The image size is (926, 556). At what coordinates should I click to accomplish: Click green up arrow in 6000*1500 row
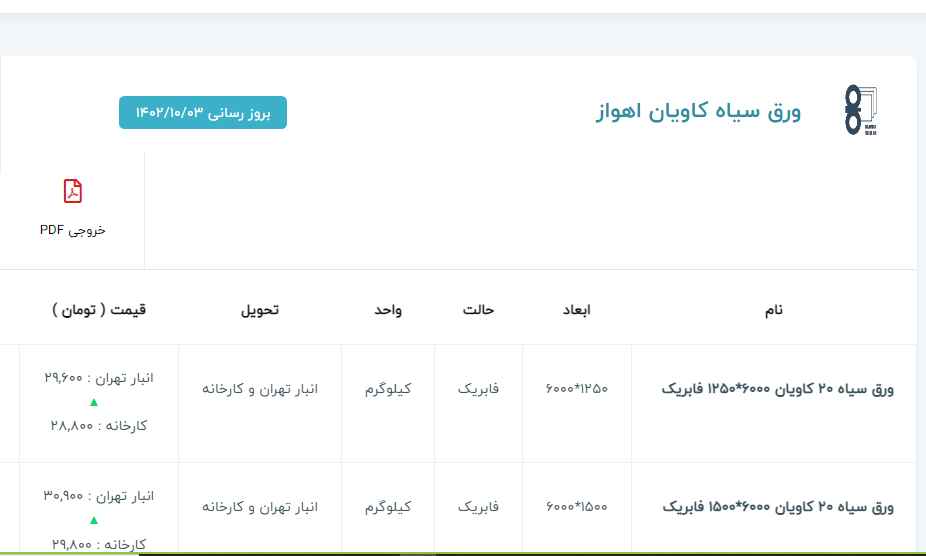pos(94,520)
